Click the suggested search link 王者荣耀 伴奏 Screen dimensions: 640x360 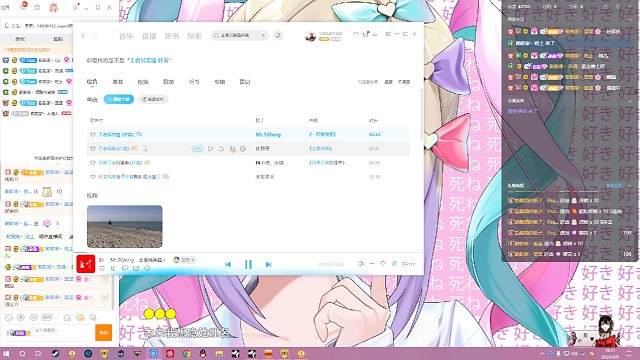150,60
